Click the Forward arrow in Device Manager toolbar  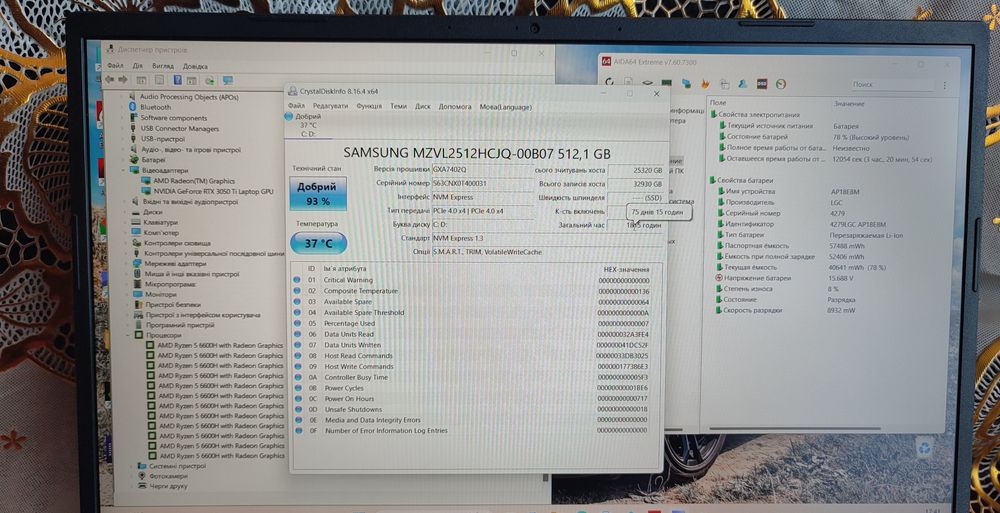point(123,80)
